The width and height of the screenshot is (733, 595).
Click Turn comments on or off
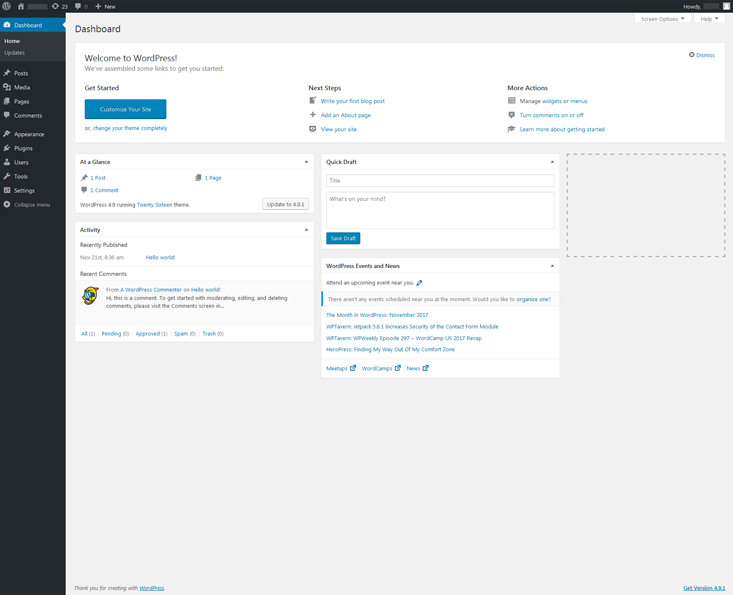(552, 115)
